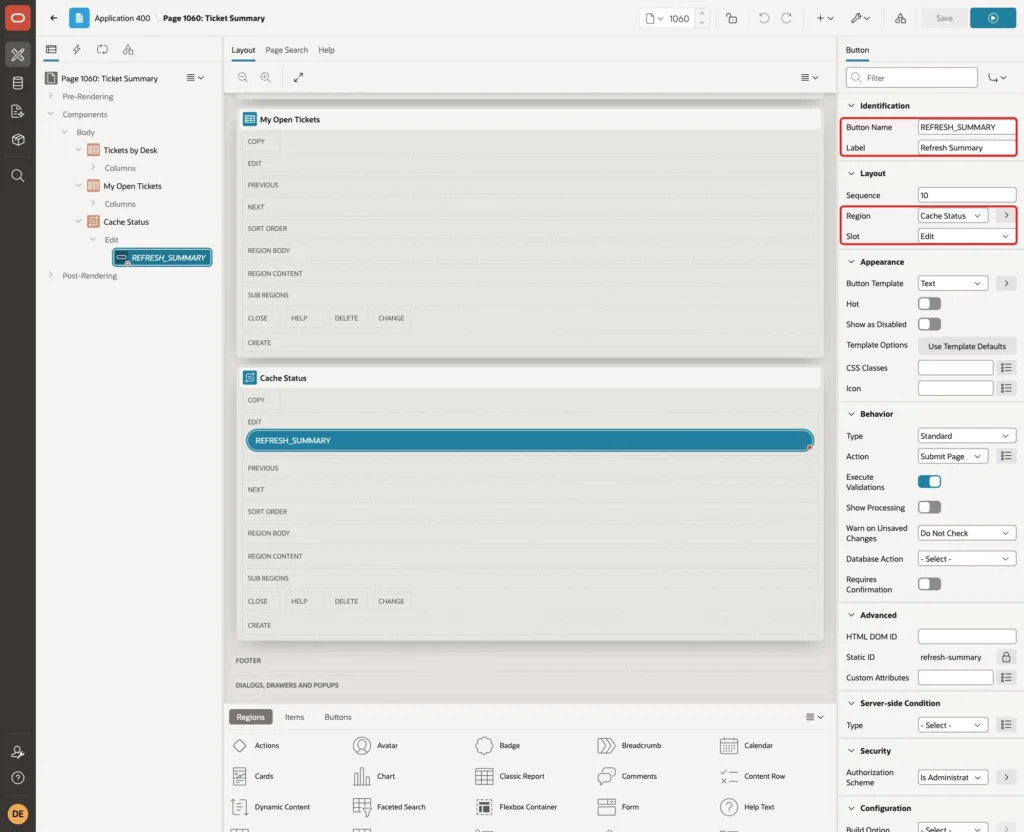This screenshot has width=1024, height=832.
Task: Expand the Post-Rendering tree node
Action: (51, 275)
